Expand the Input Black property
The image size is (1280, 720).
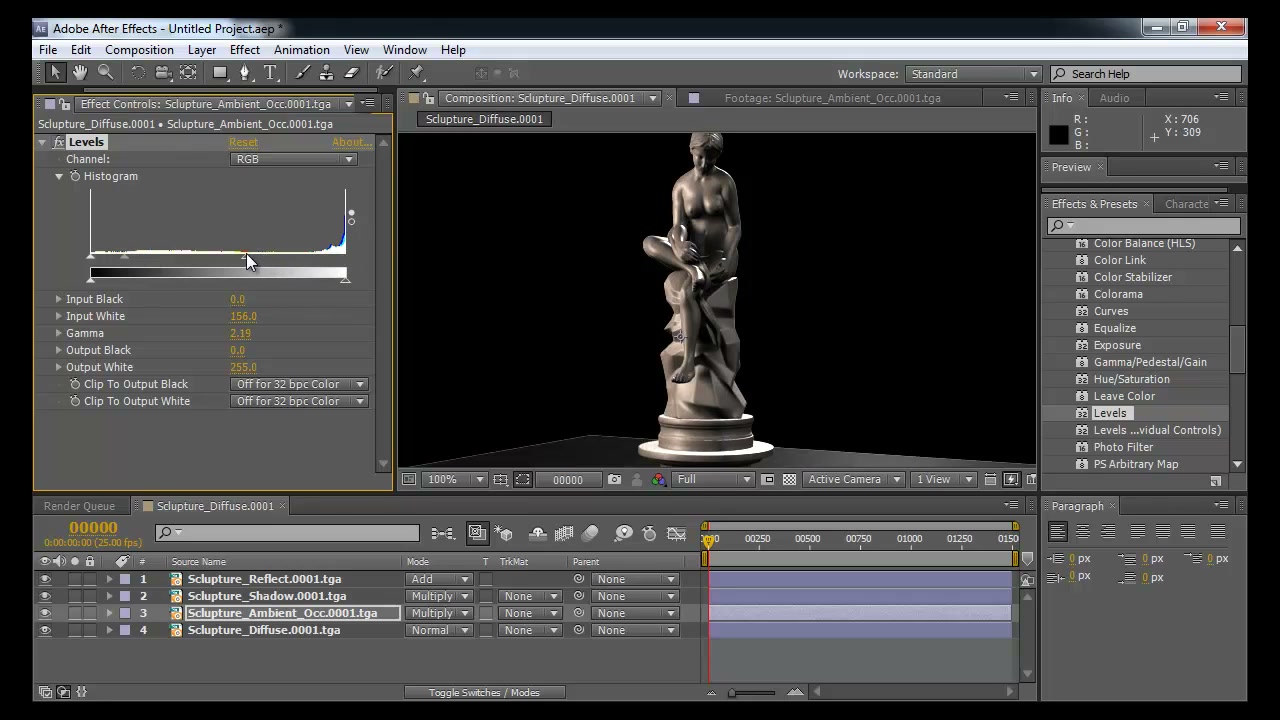[58, 299]
